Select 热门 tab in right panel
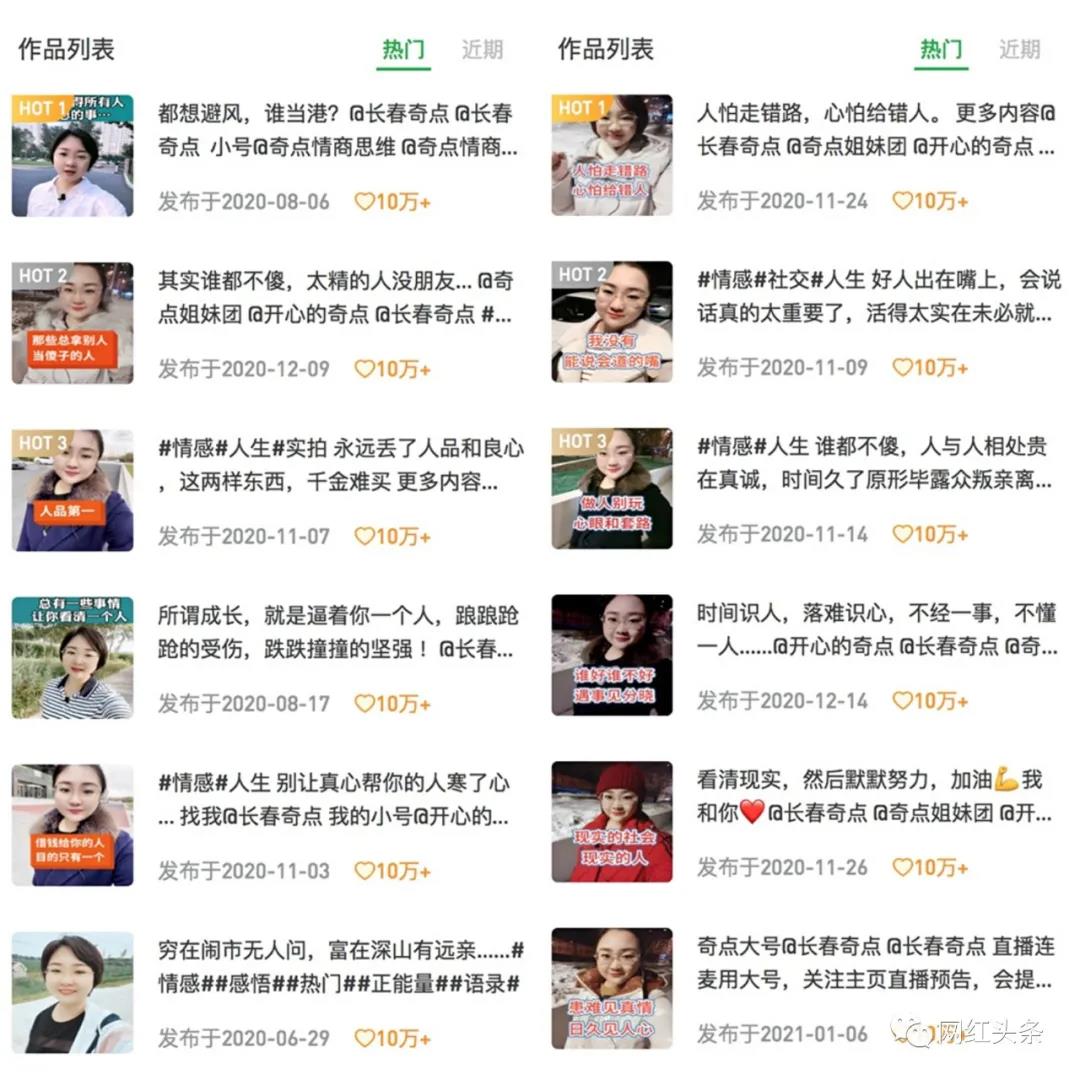Screen dimensions: 1080x1080 (942, 50)
